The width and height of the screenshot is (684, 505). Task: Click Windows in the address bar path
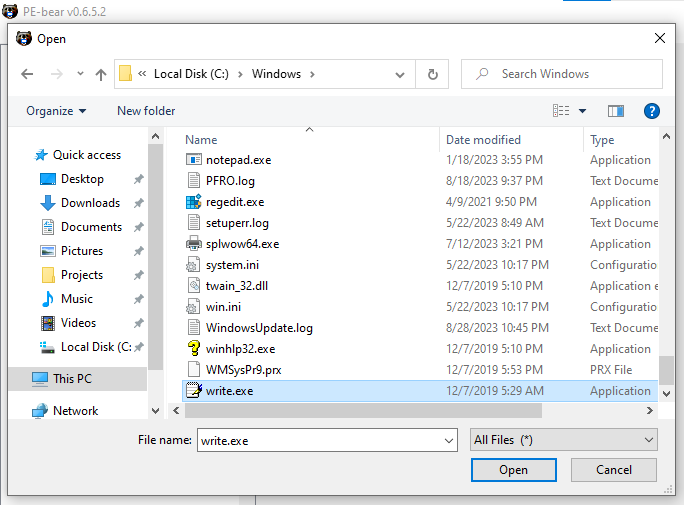click(x=276, y=74)
